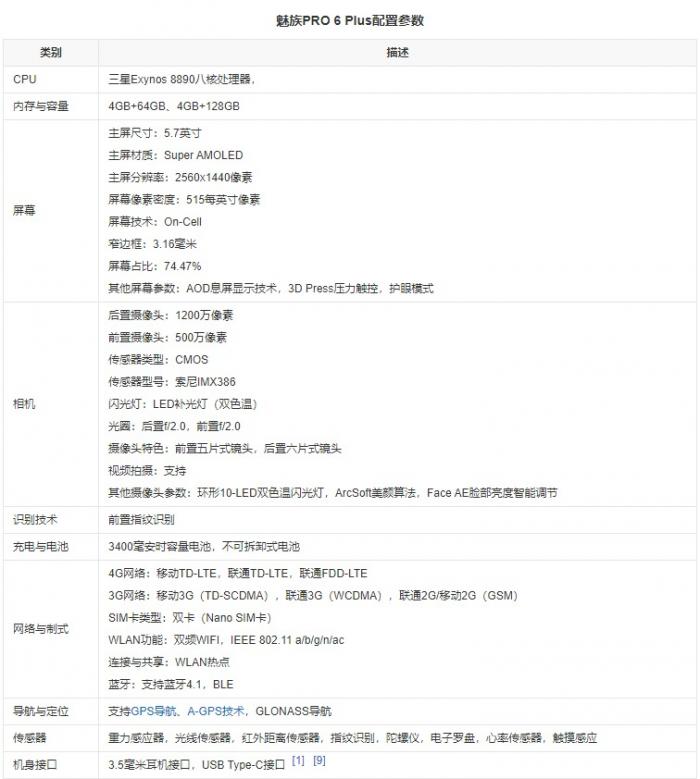700x779 pixels.
Task: Click the 机身接口 row label
Action: coord(35,765)
